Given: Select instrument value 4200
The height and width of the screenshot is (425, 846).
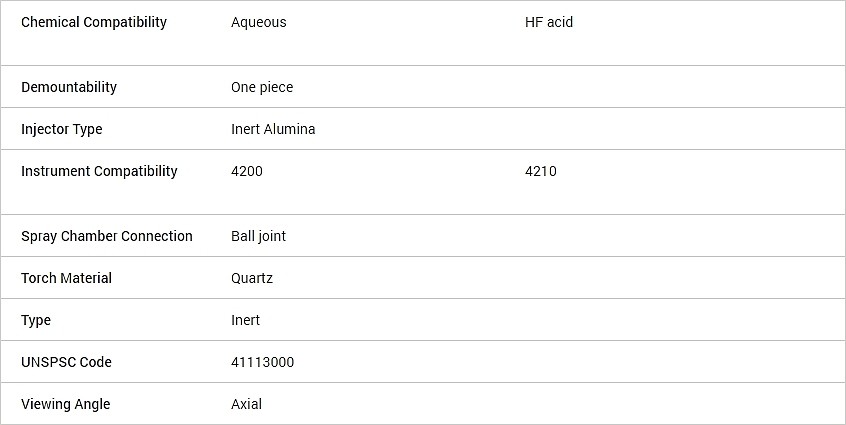Looking at the screenshot, I should coord(247,172).
